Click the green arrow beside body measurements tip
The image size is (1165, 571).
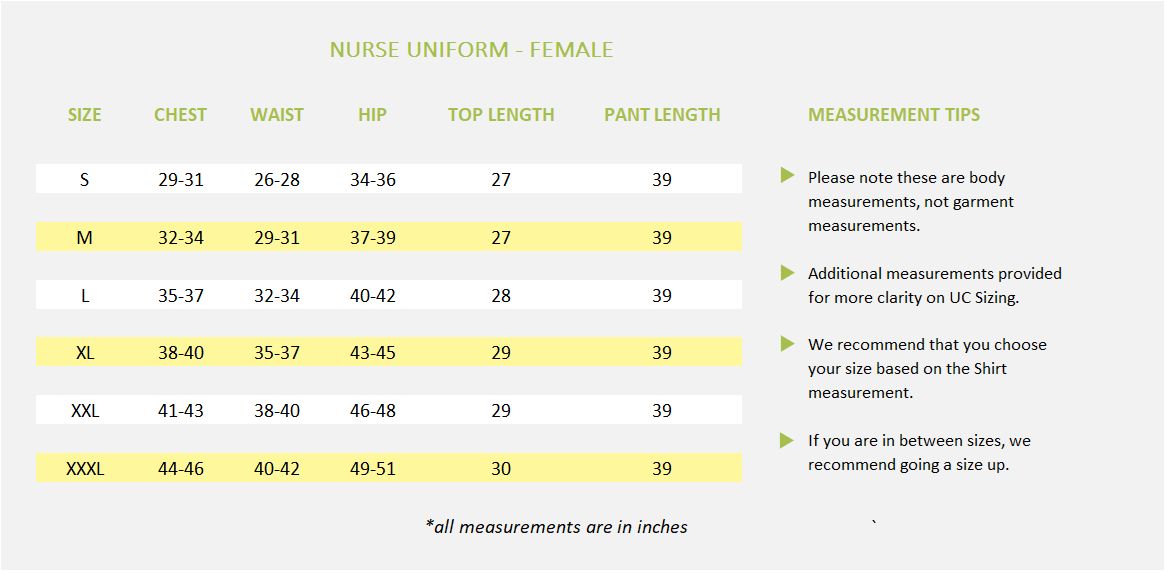(x=787, y=176)
